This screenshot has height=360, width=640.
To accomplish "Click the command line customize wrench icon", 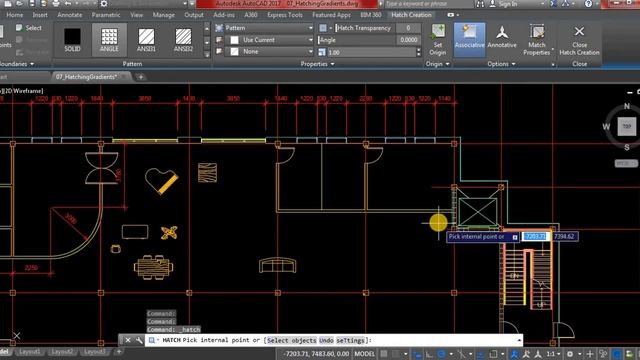I will (139, 340).
